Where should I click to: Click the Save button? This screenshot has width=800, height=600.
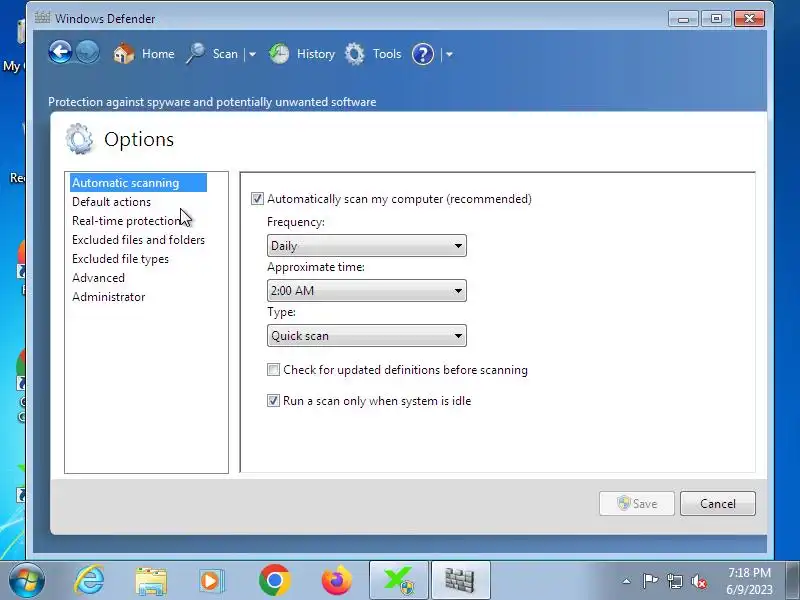637,504
